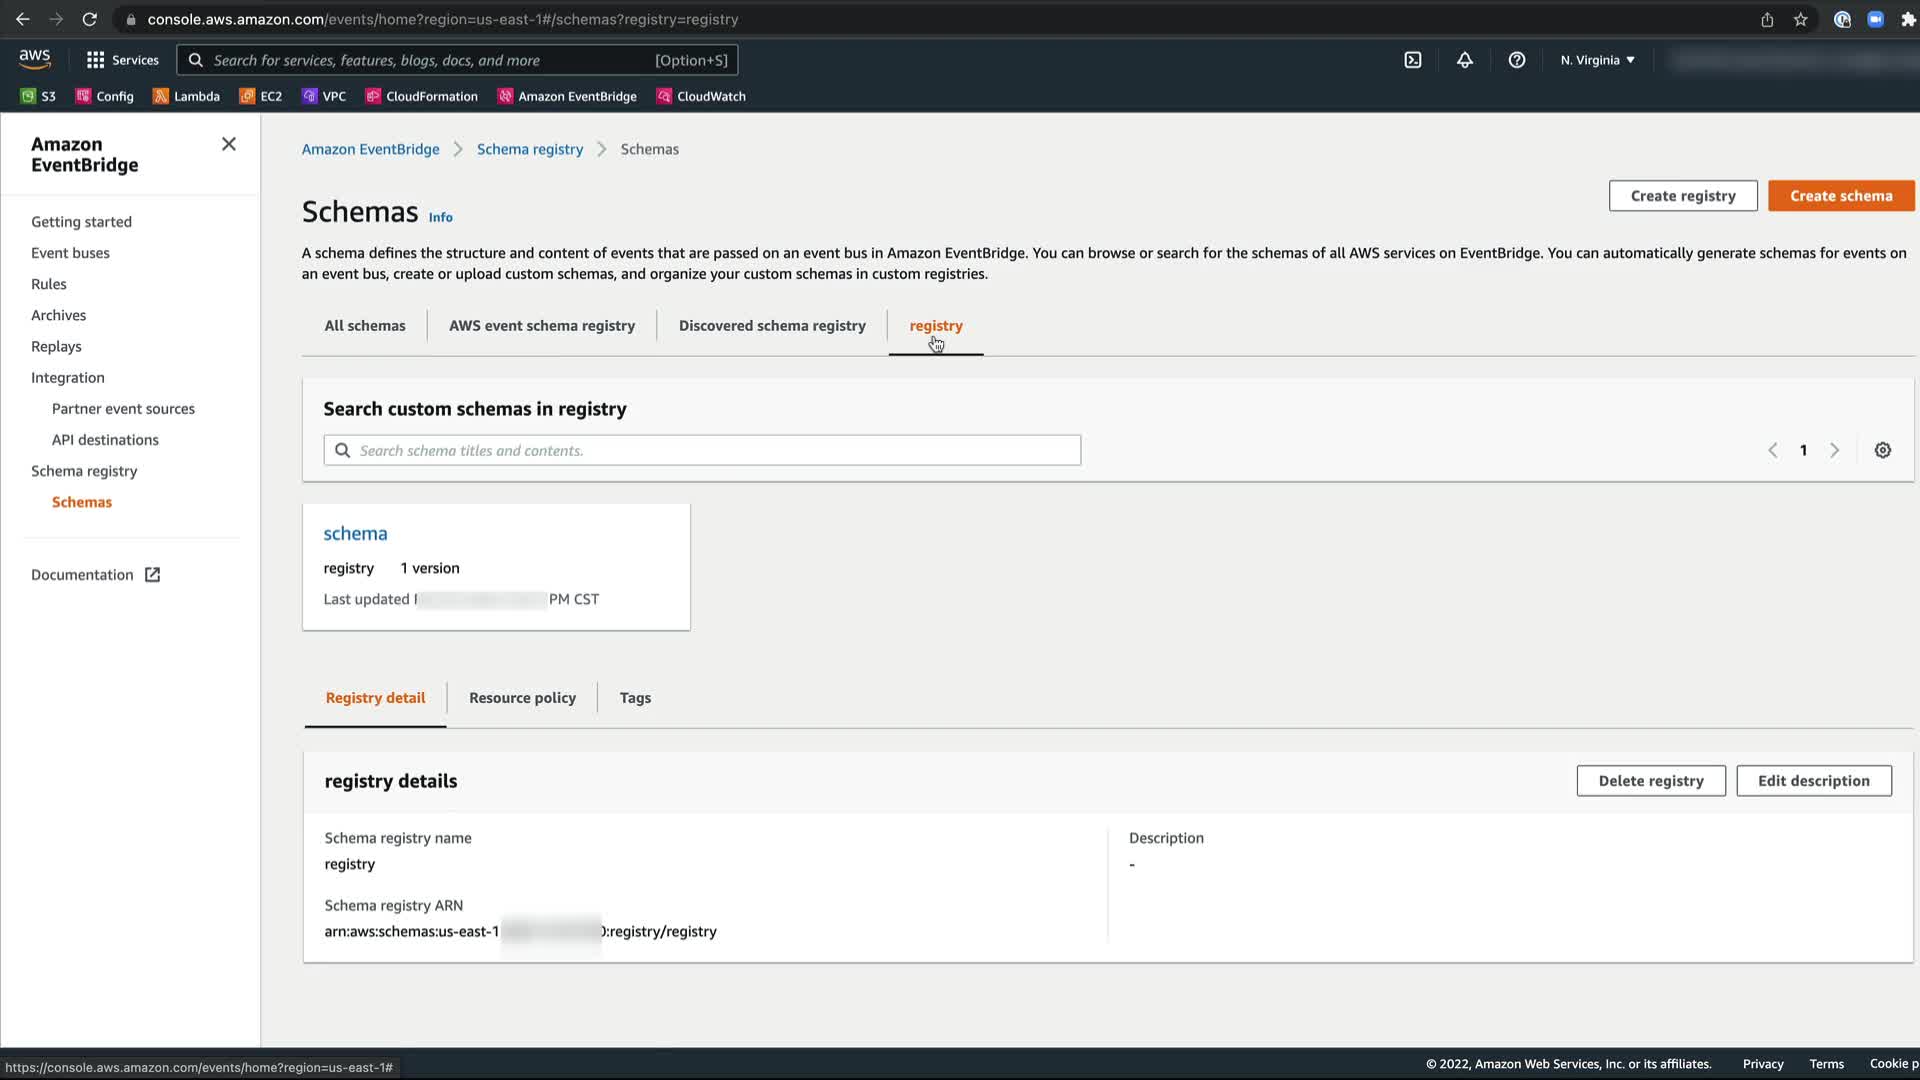The image size is (1920, 1080).
Task: Open AWS CloudShell icon in top bar
Action: (1412, 60)
